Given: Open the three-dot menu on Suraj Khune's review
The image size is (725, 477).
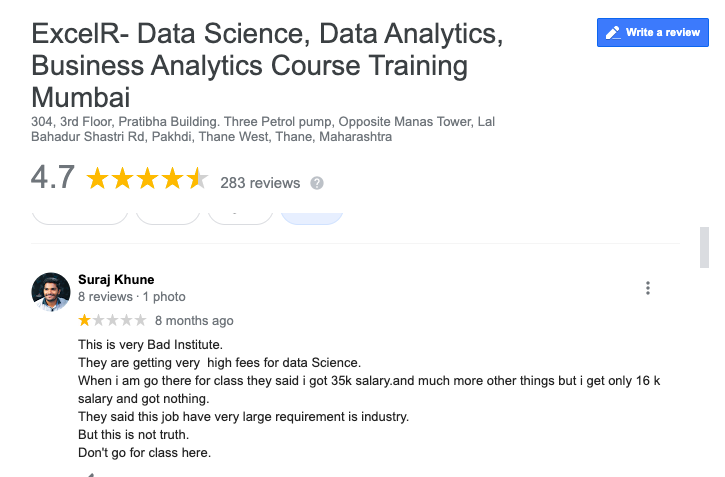Looking at the screenshot, I should (648, 288).
